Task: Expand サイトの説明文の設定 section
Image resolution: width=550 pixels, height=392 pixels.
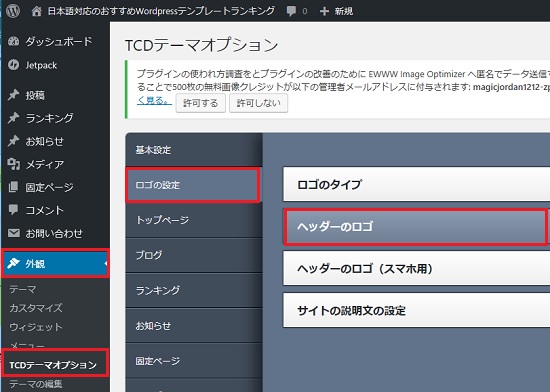Action: tap(416, 310)
